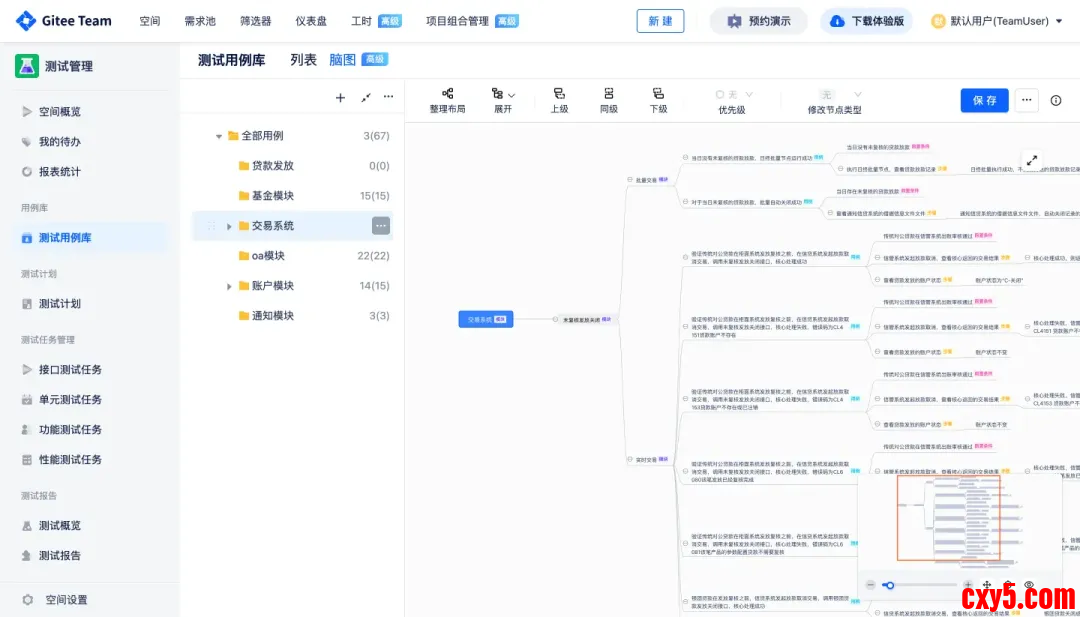This screenshot has width=1080, height=617.
Task: Click the info icon beside 保存
Action: pos(1056,100)
